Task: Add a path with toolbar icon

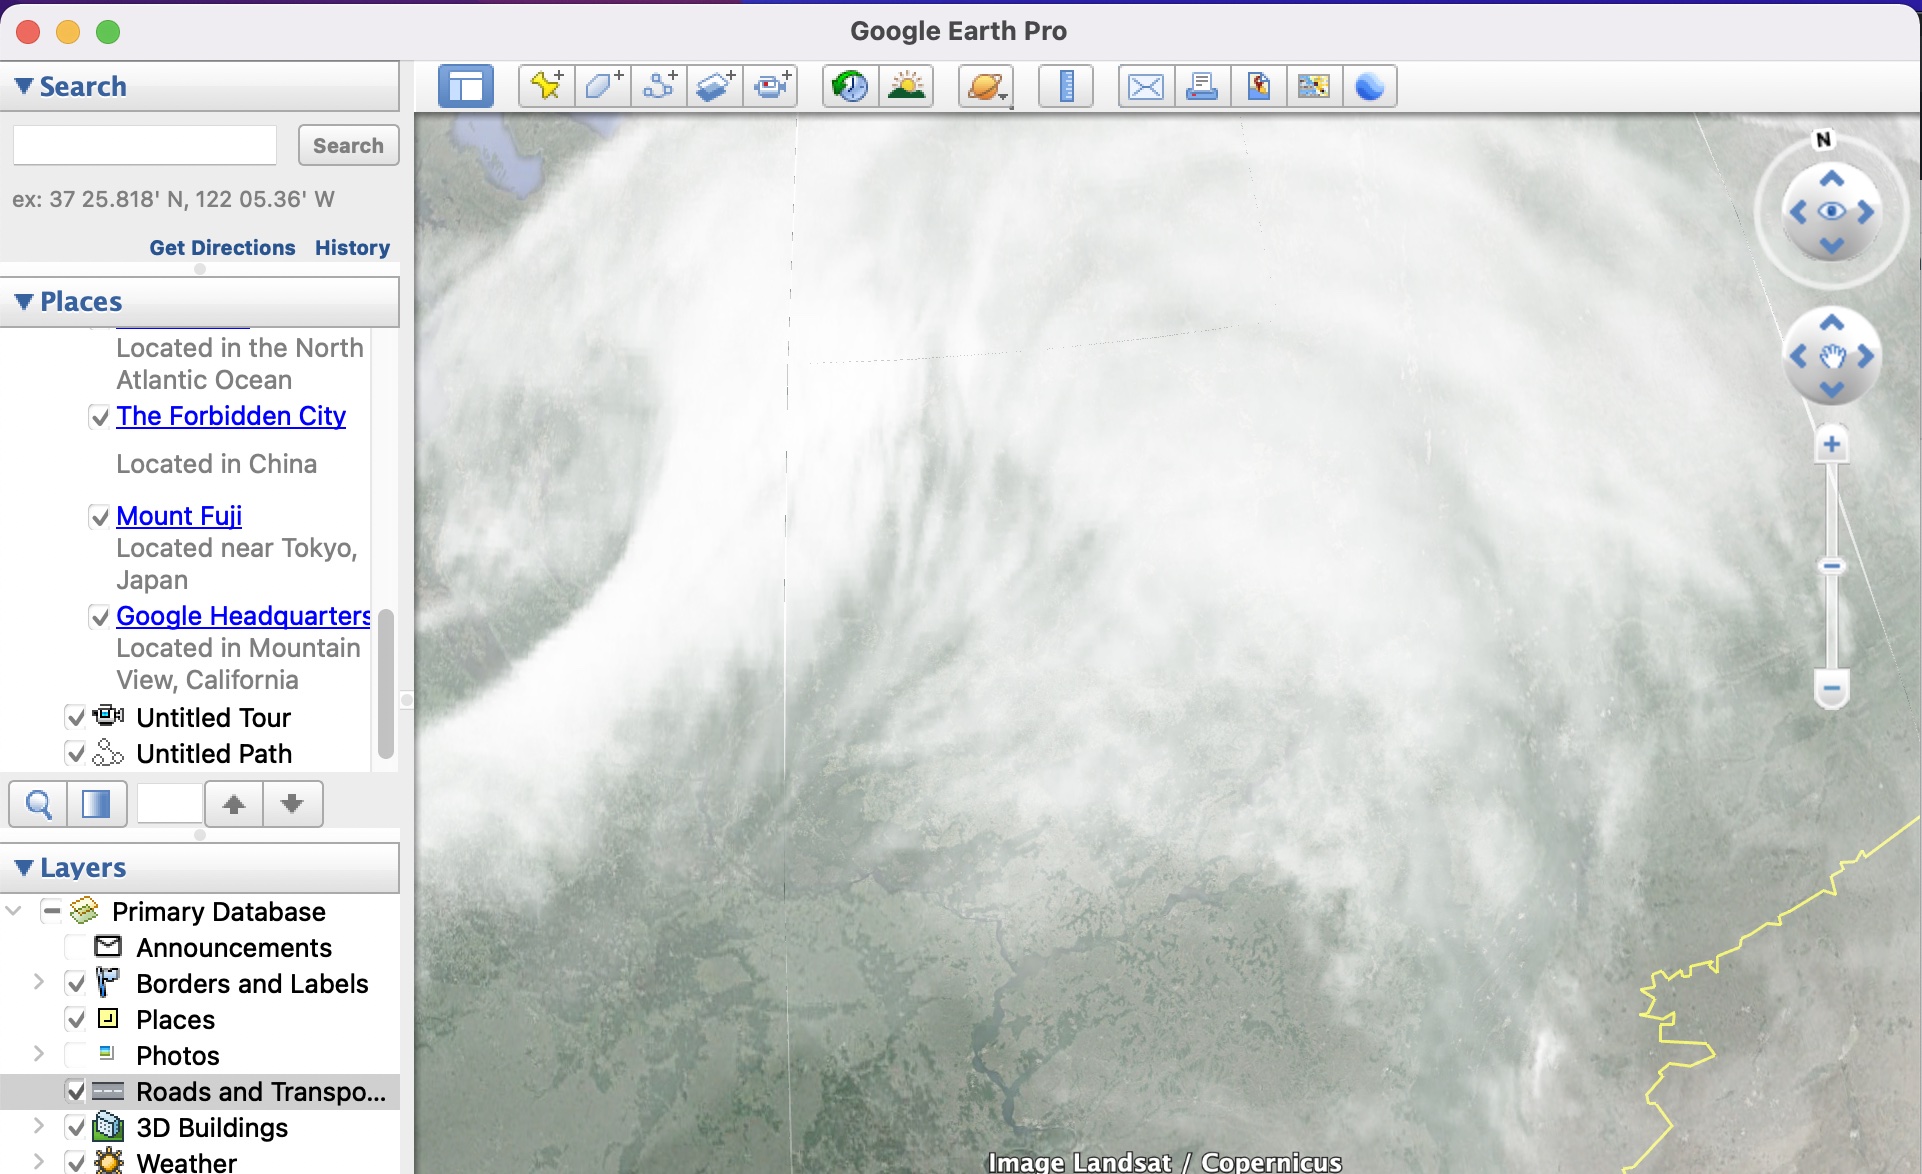Action: (x=659, y=87)
